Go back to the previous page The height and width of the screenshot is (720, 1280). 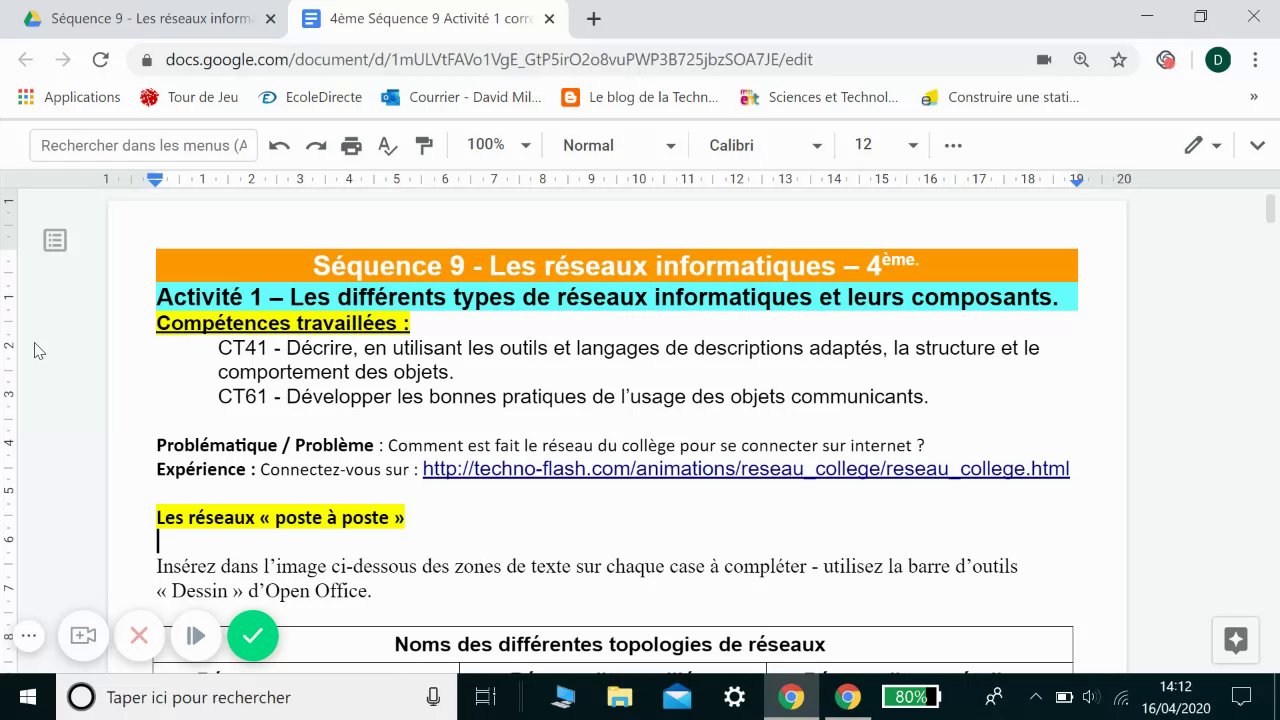tap(26, 60)
